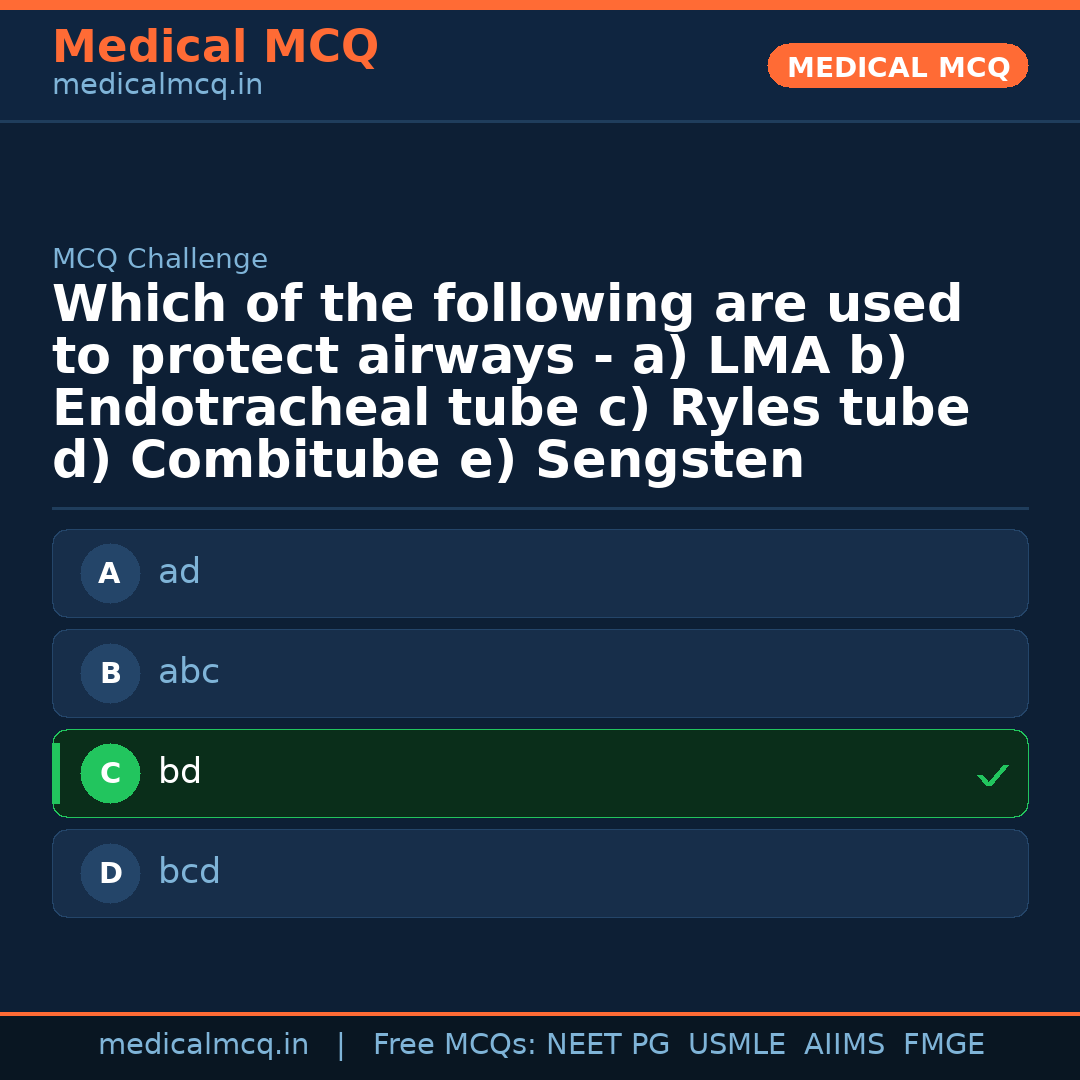1080x1080 pixels.
Task: Click the green checkmark on option C
Action: 992,774
